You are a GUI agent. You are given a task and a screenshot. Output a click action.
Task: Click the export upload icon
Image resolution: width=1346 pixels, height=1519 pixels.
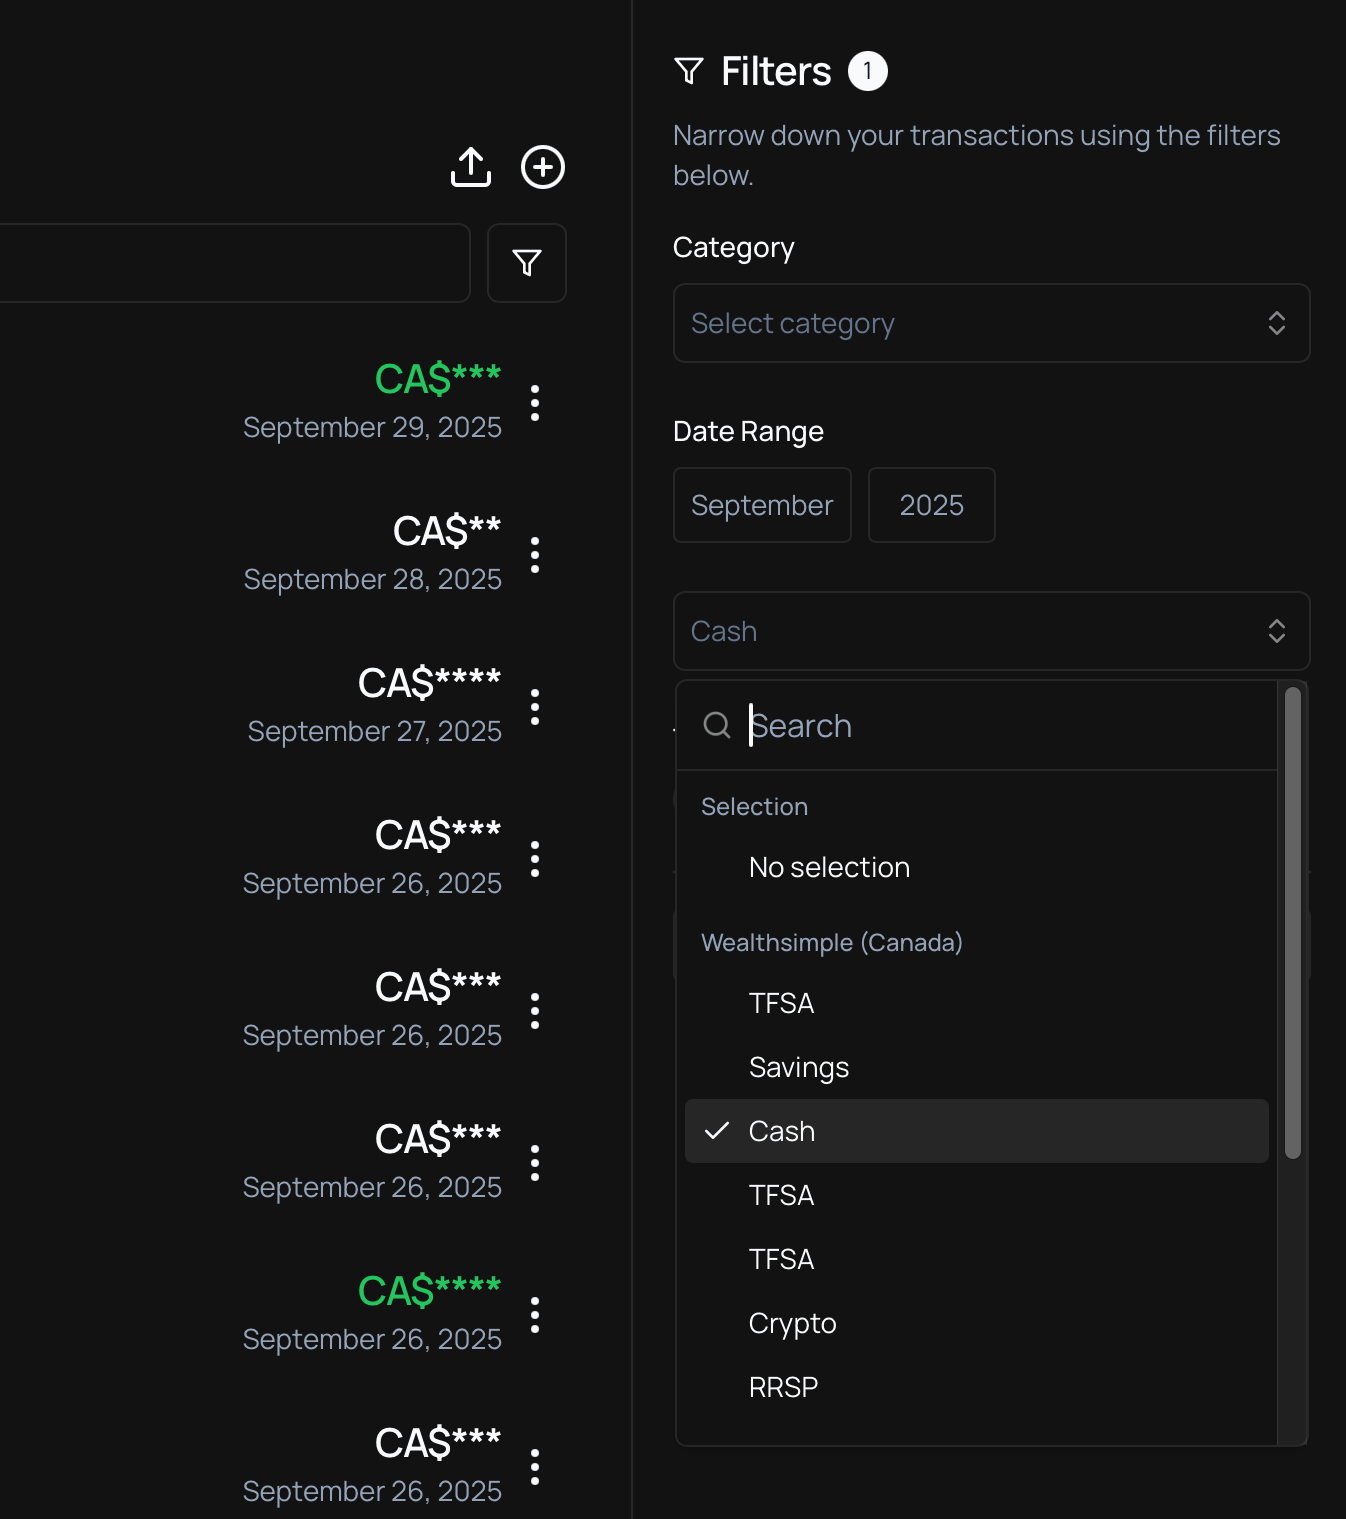(x=471, y=167)
